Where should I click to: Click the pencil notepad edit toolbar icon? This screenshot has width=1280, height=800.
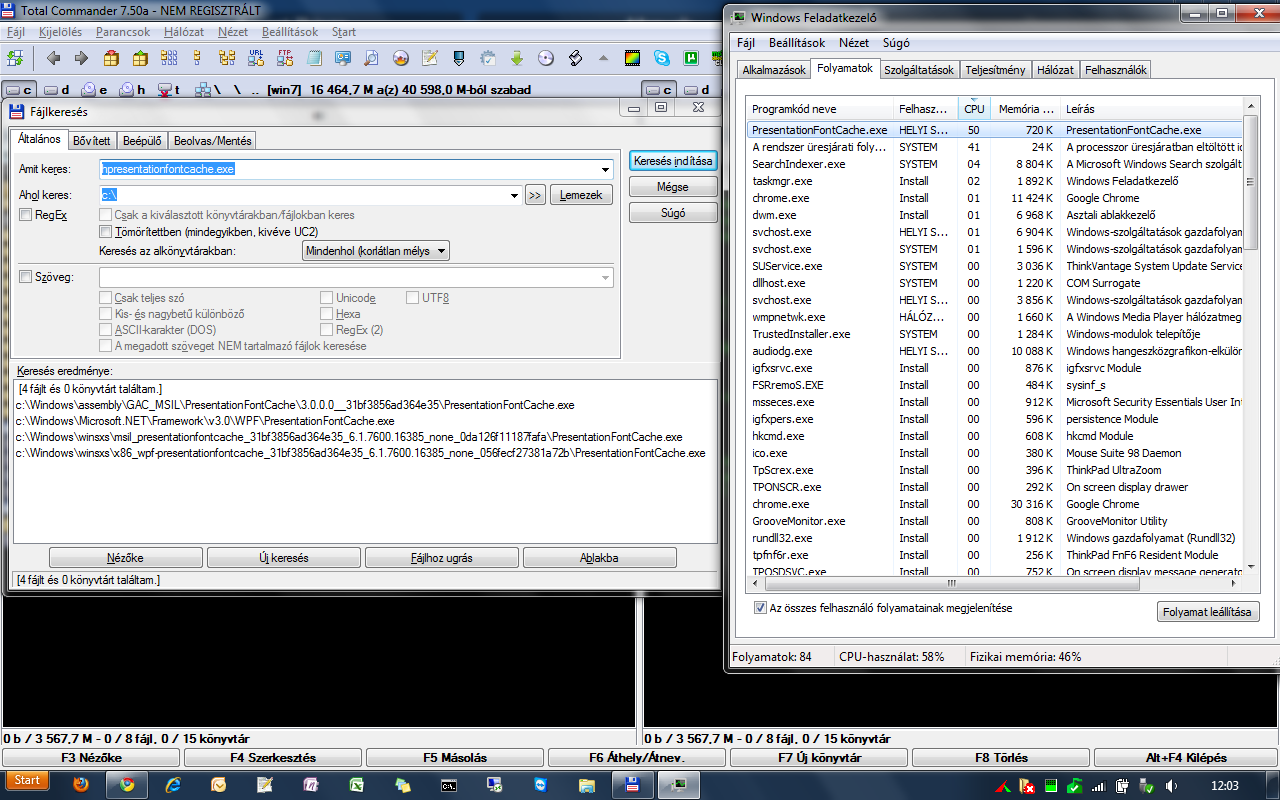point(430,58)
